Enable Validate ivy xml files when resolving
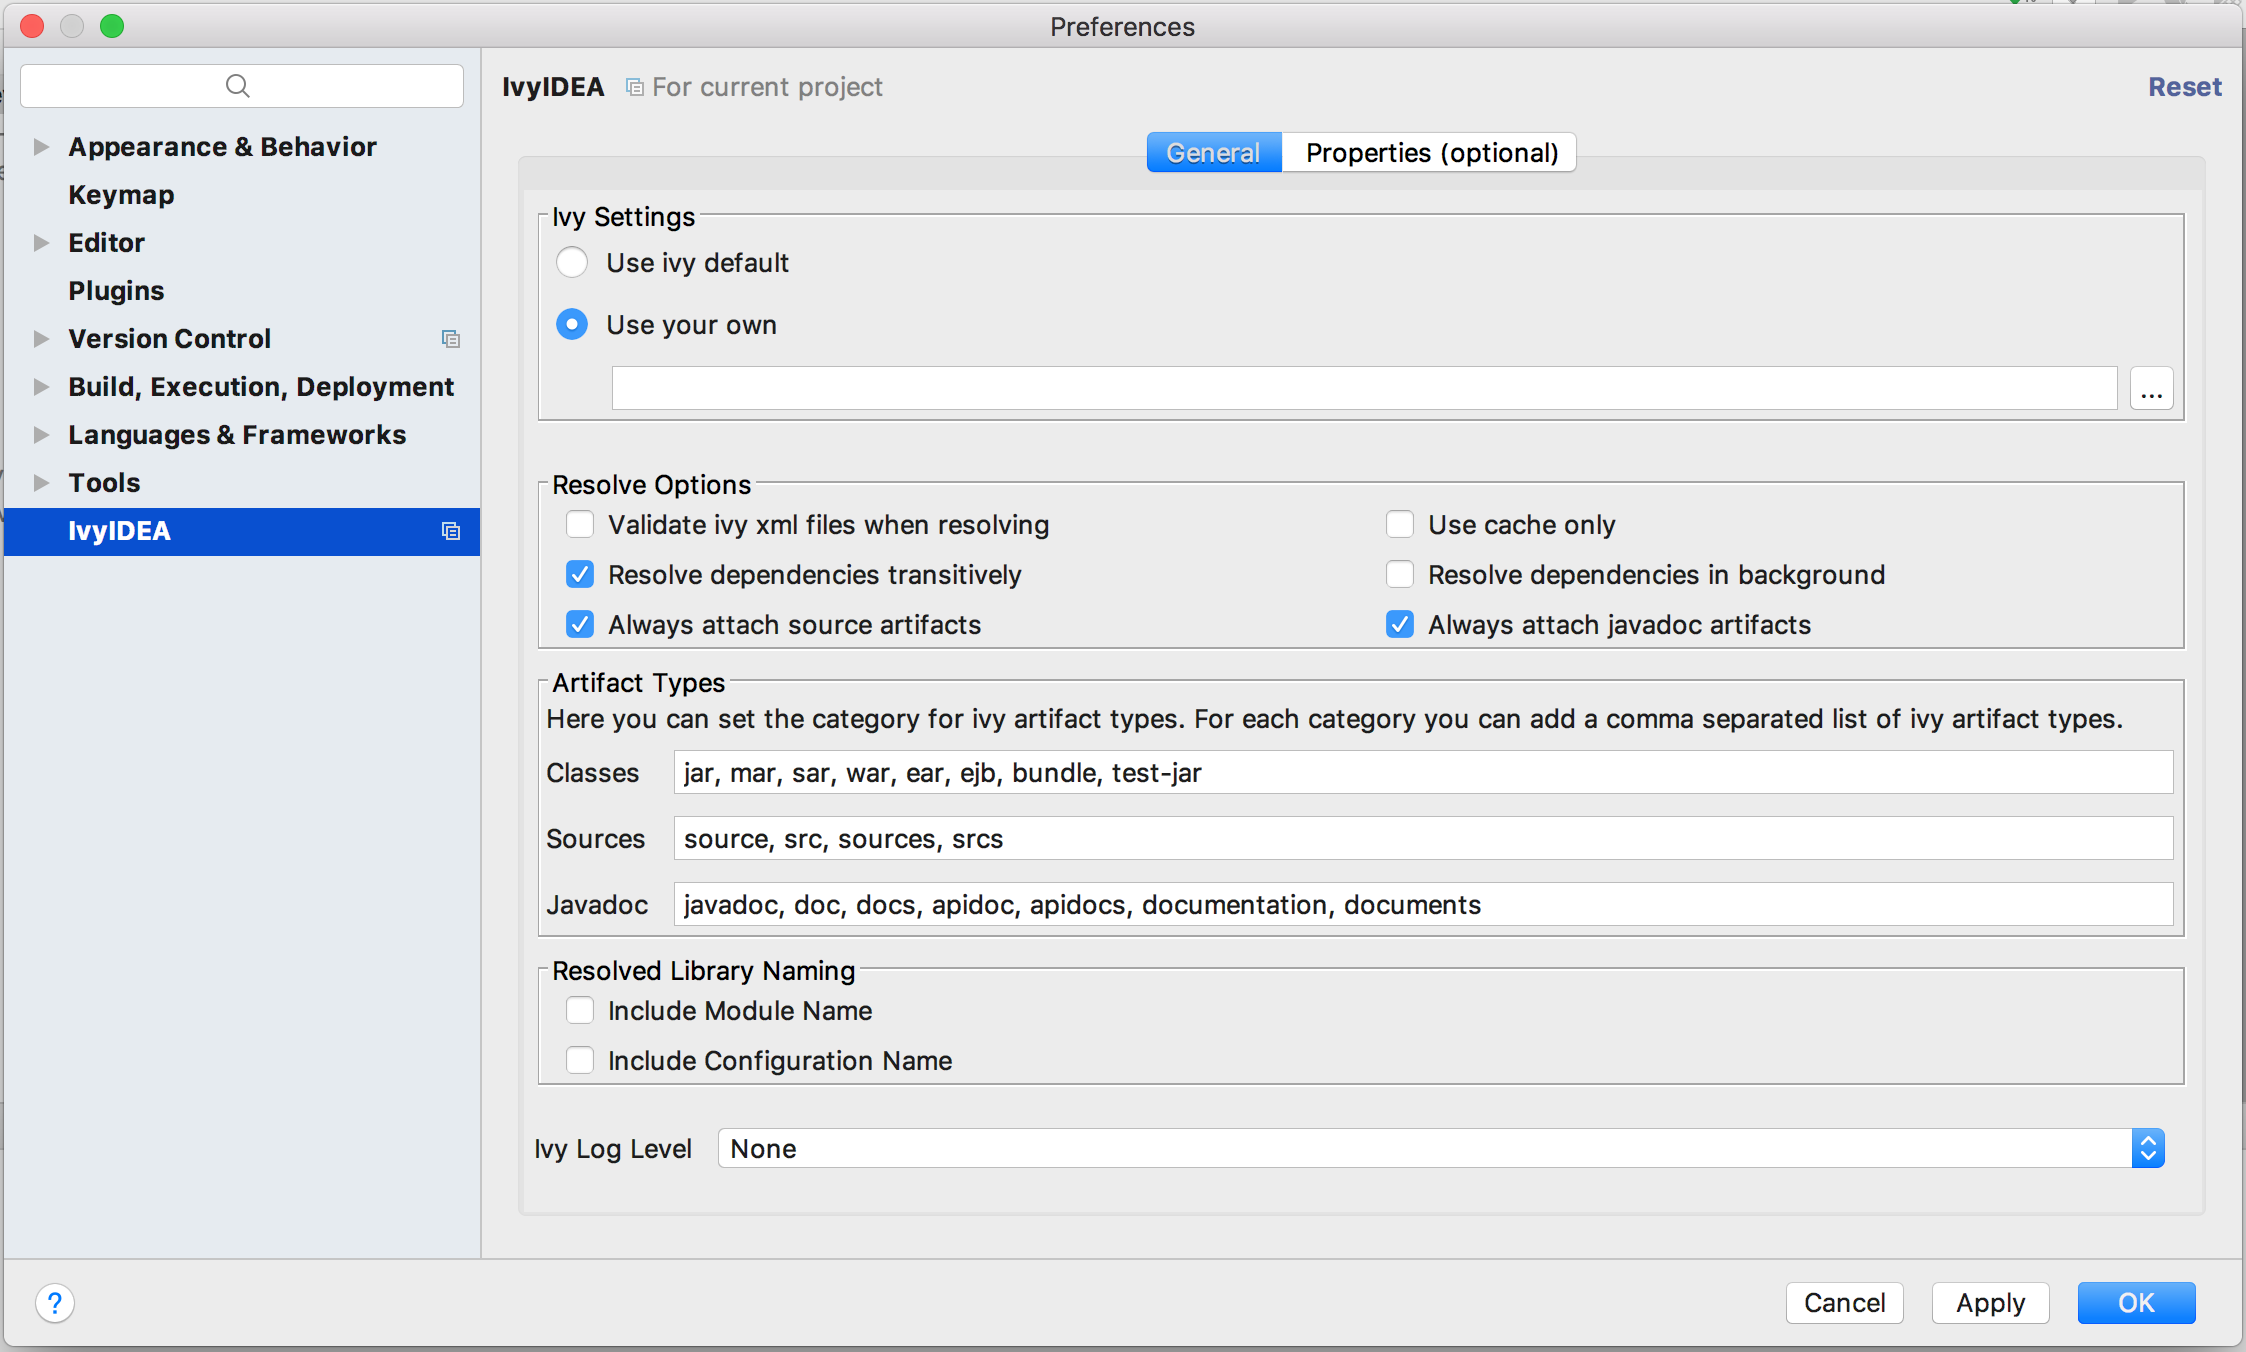The width and height of the screenshot is (2246, 1352). point(581,524)
